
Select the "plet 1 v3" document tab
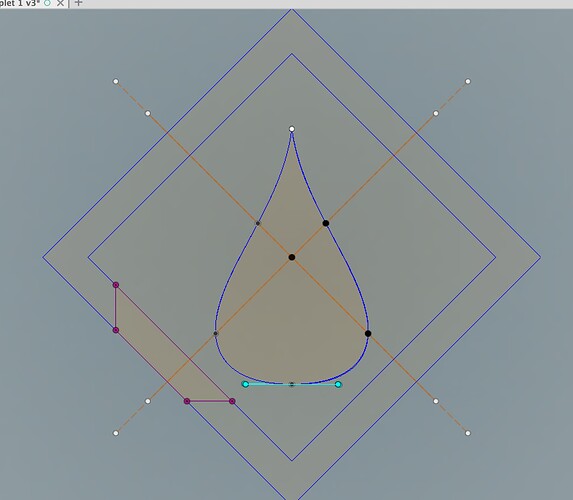(20, 3)
